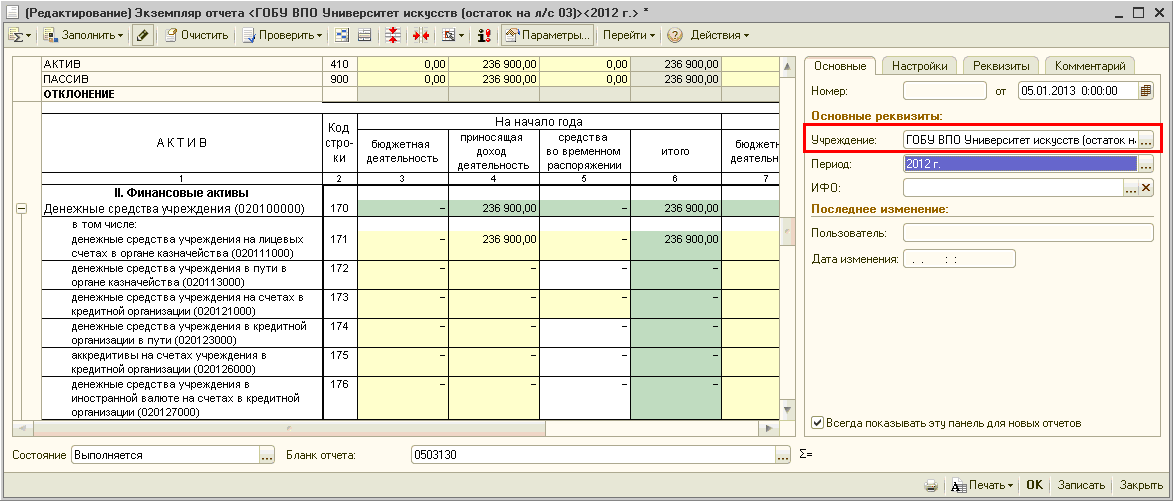Screen dimensions: 1173x501
Task: Click the printer icon in the bottom bar
Action: [x=930, y=485]
